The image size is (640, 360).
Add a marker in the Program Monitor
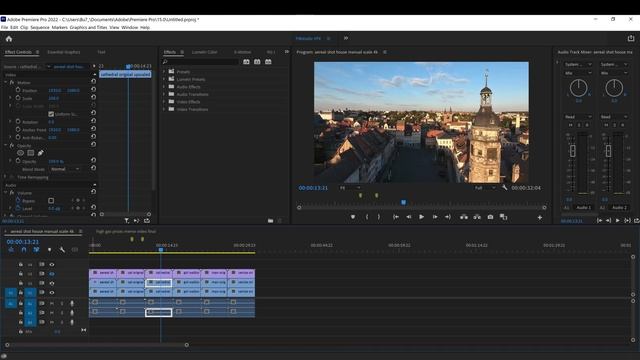pyautogui.click(x=353, y=217)
